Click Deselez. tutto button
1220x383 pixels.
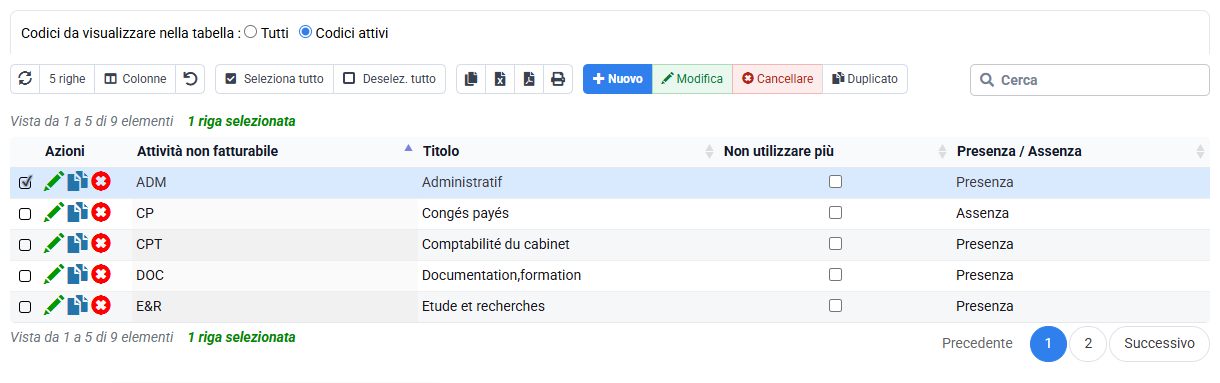(x=389, y=79)
